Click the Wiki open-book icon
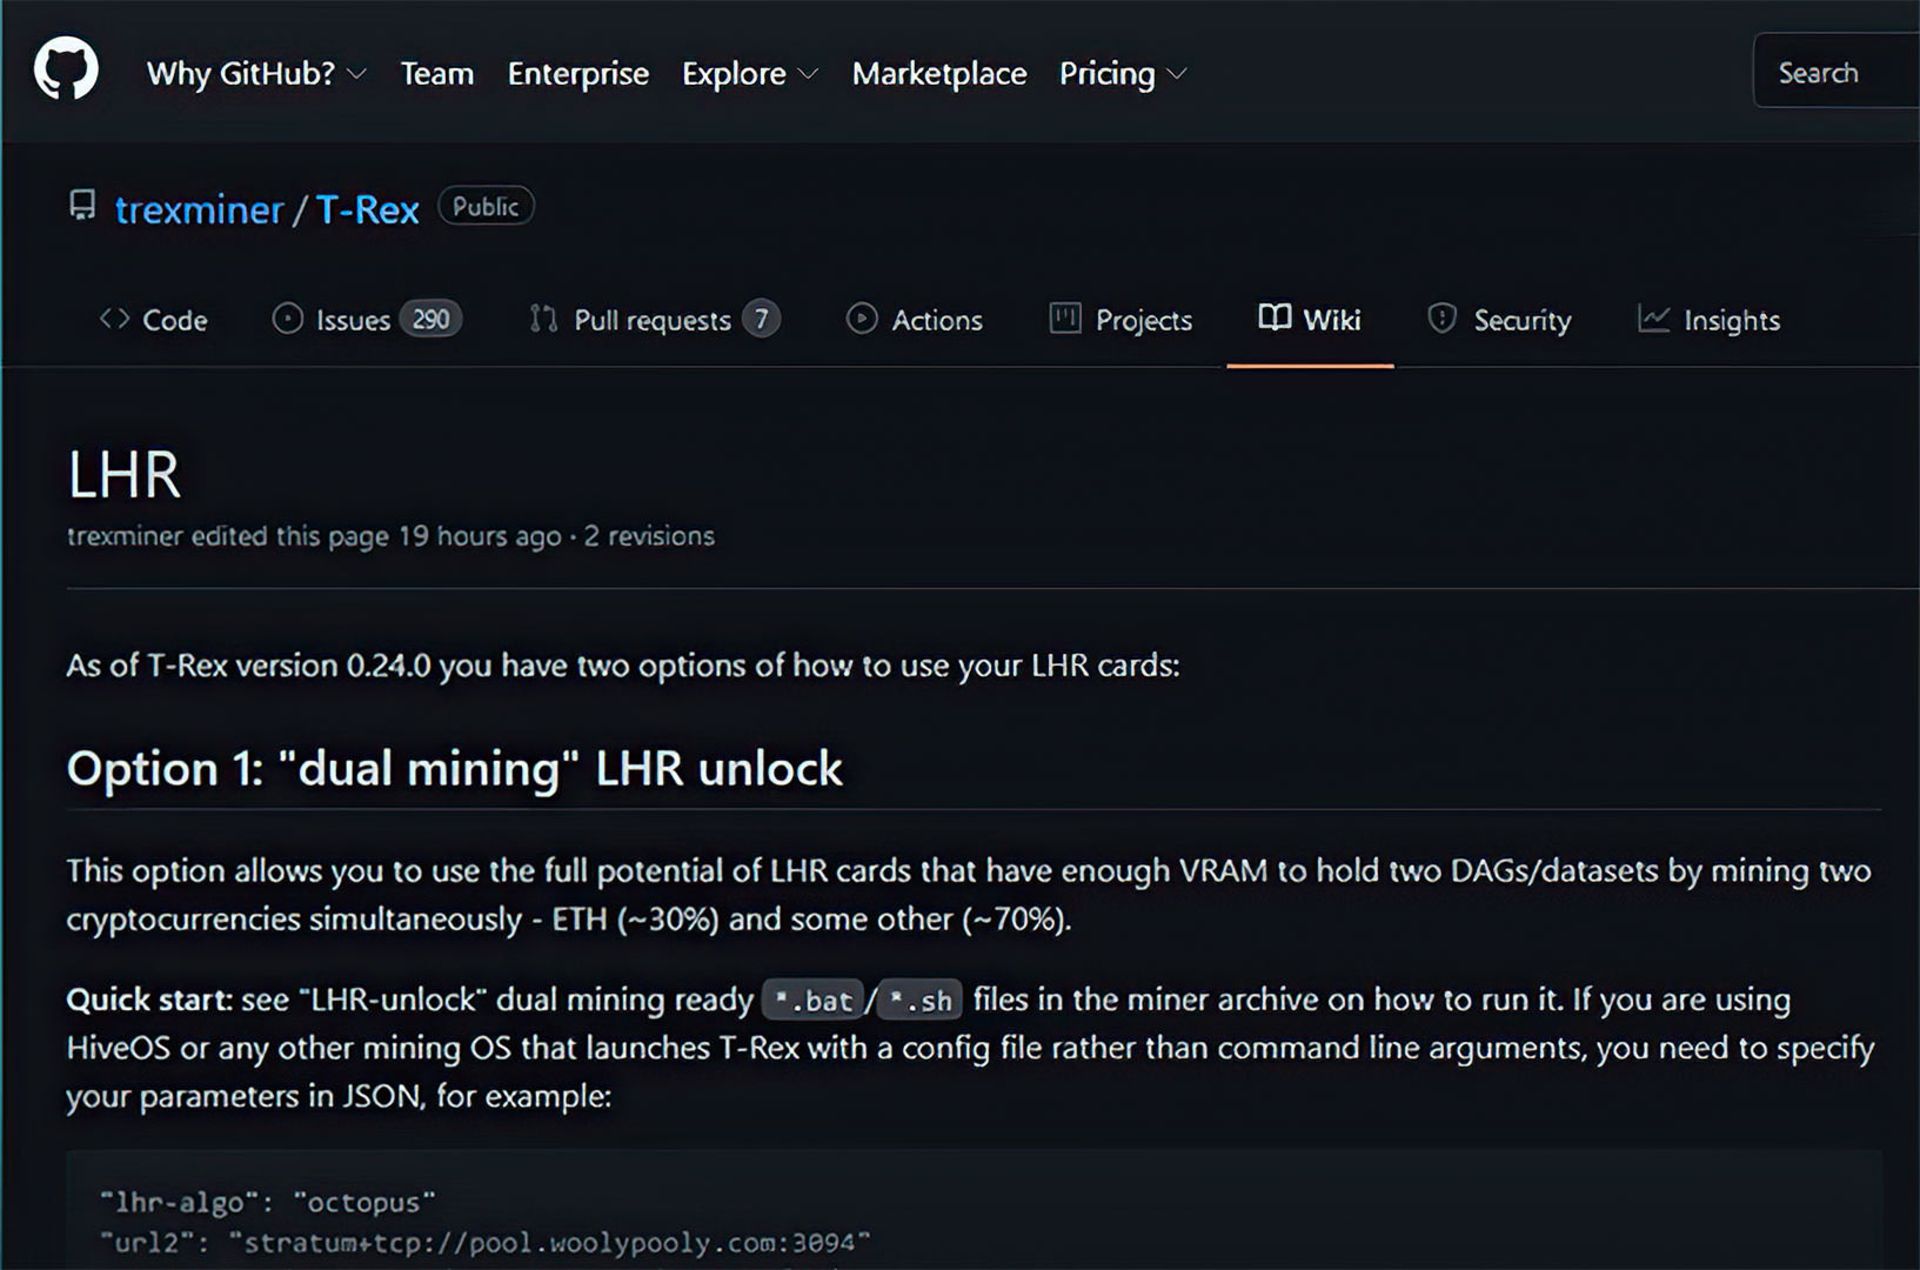1920x1270 pixels. (x=1274, y=317)
